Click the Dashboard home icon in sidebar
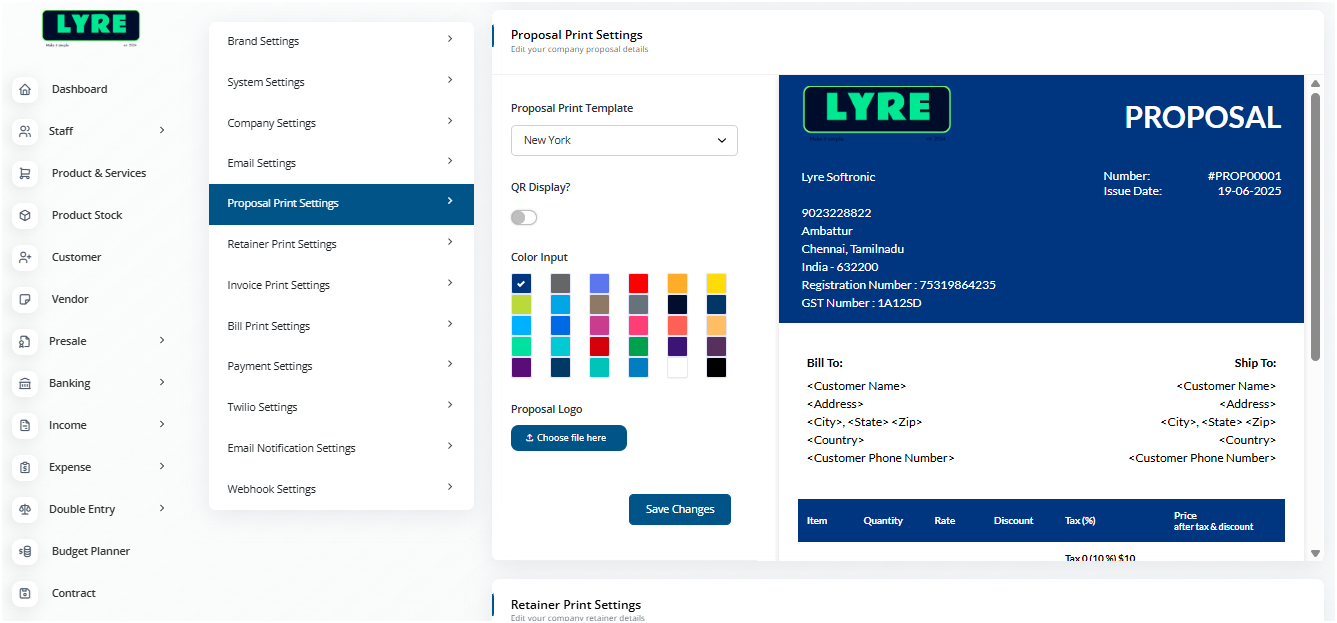Viewport: 1337px width, 623px height. tap(25, 89)
